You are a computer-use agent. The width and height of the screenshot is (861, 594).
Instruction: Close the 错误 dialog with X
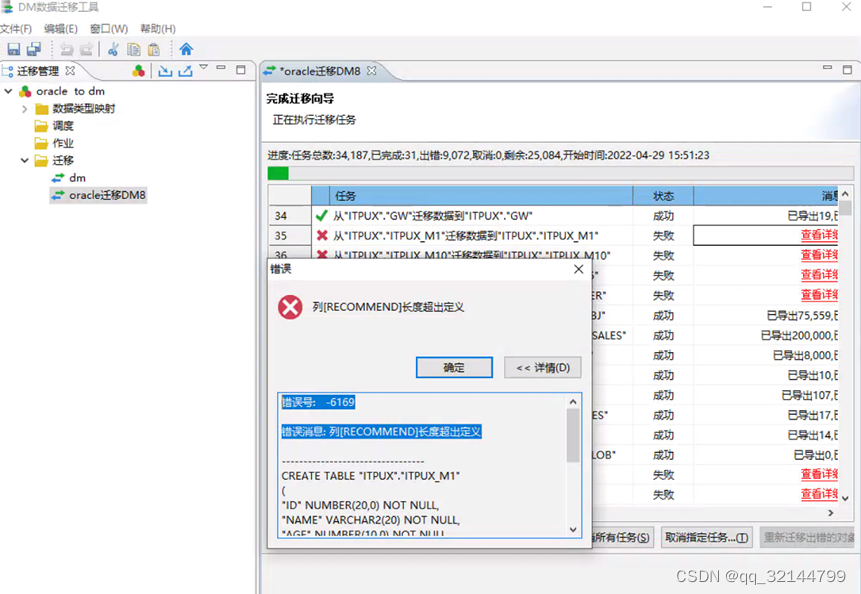(x=579, y=269)
